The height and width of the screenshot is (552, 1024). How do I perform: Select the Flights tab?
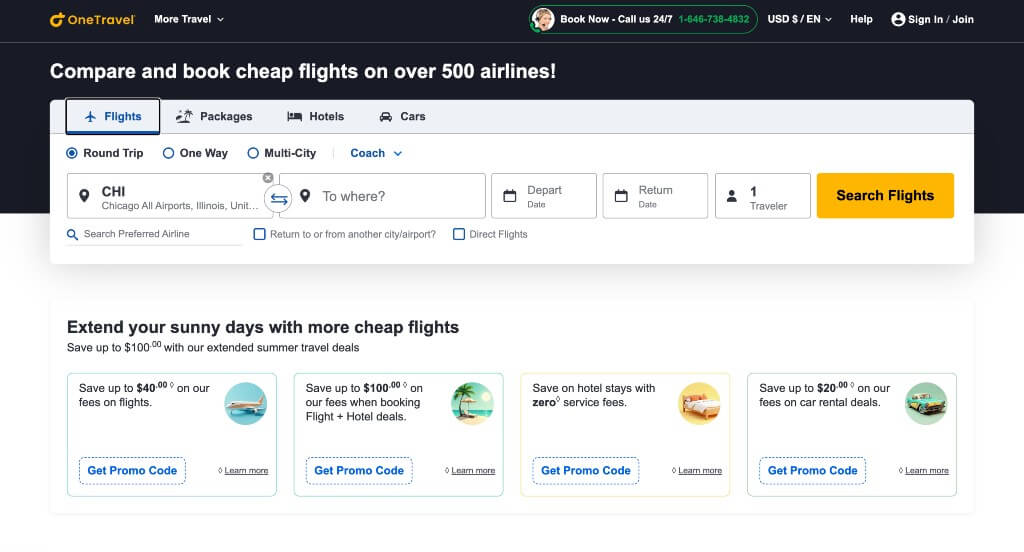tap(113, 116)
